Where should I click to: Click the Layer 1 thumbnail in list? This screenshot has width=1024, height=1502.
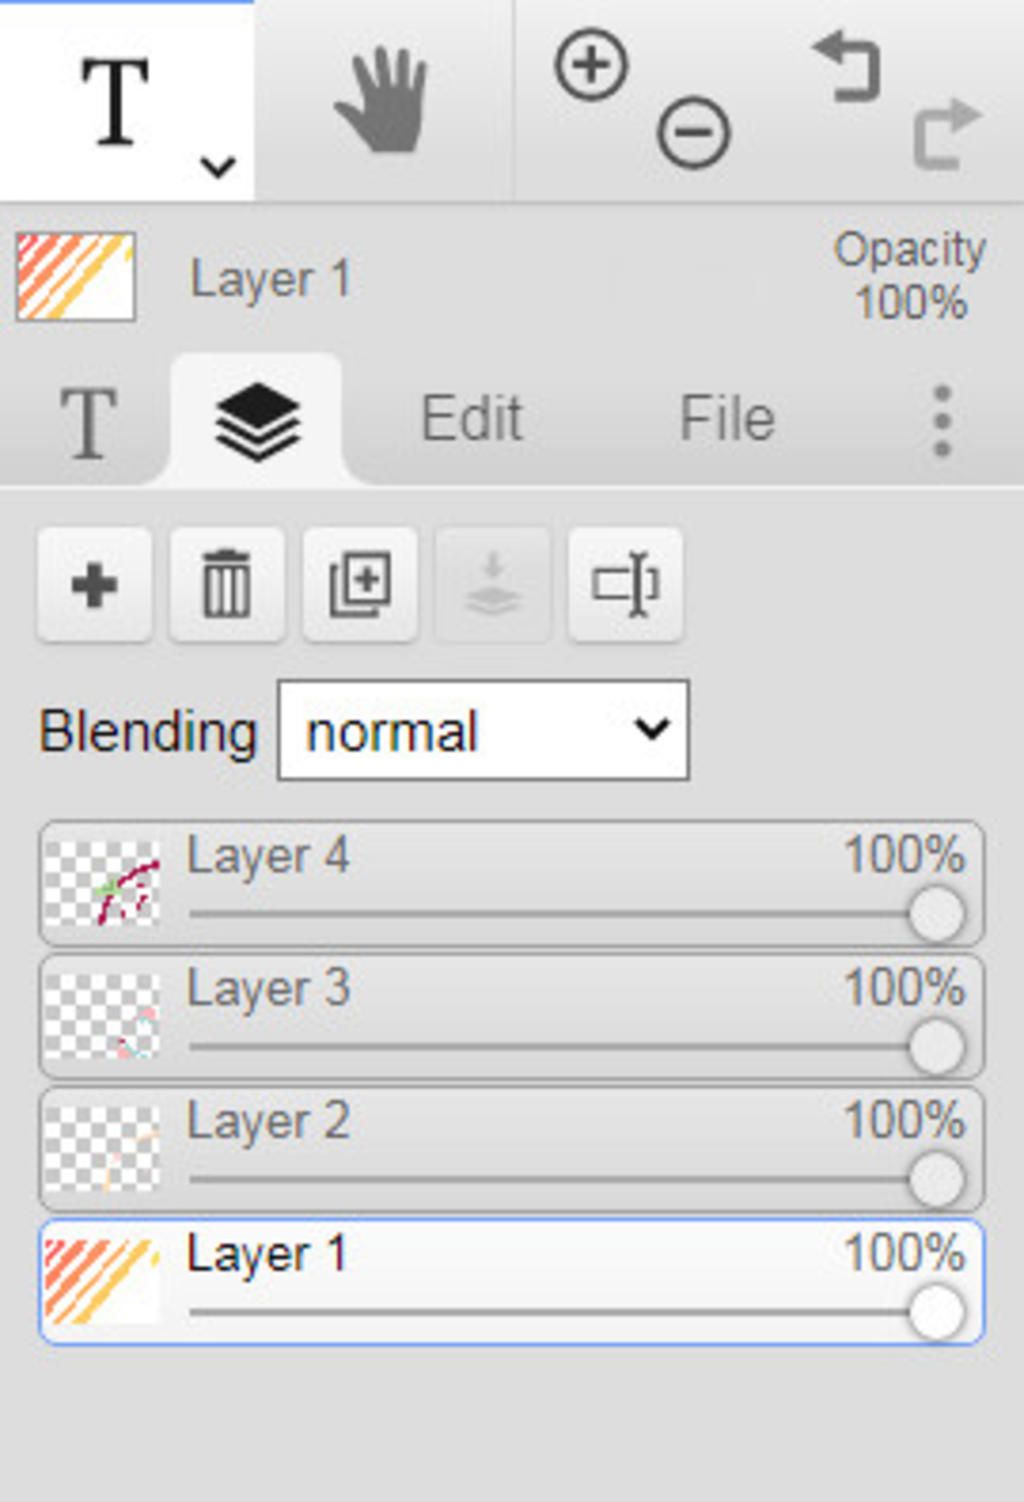point(101,1280)
